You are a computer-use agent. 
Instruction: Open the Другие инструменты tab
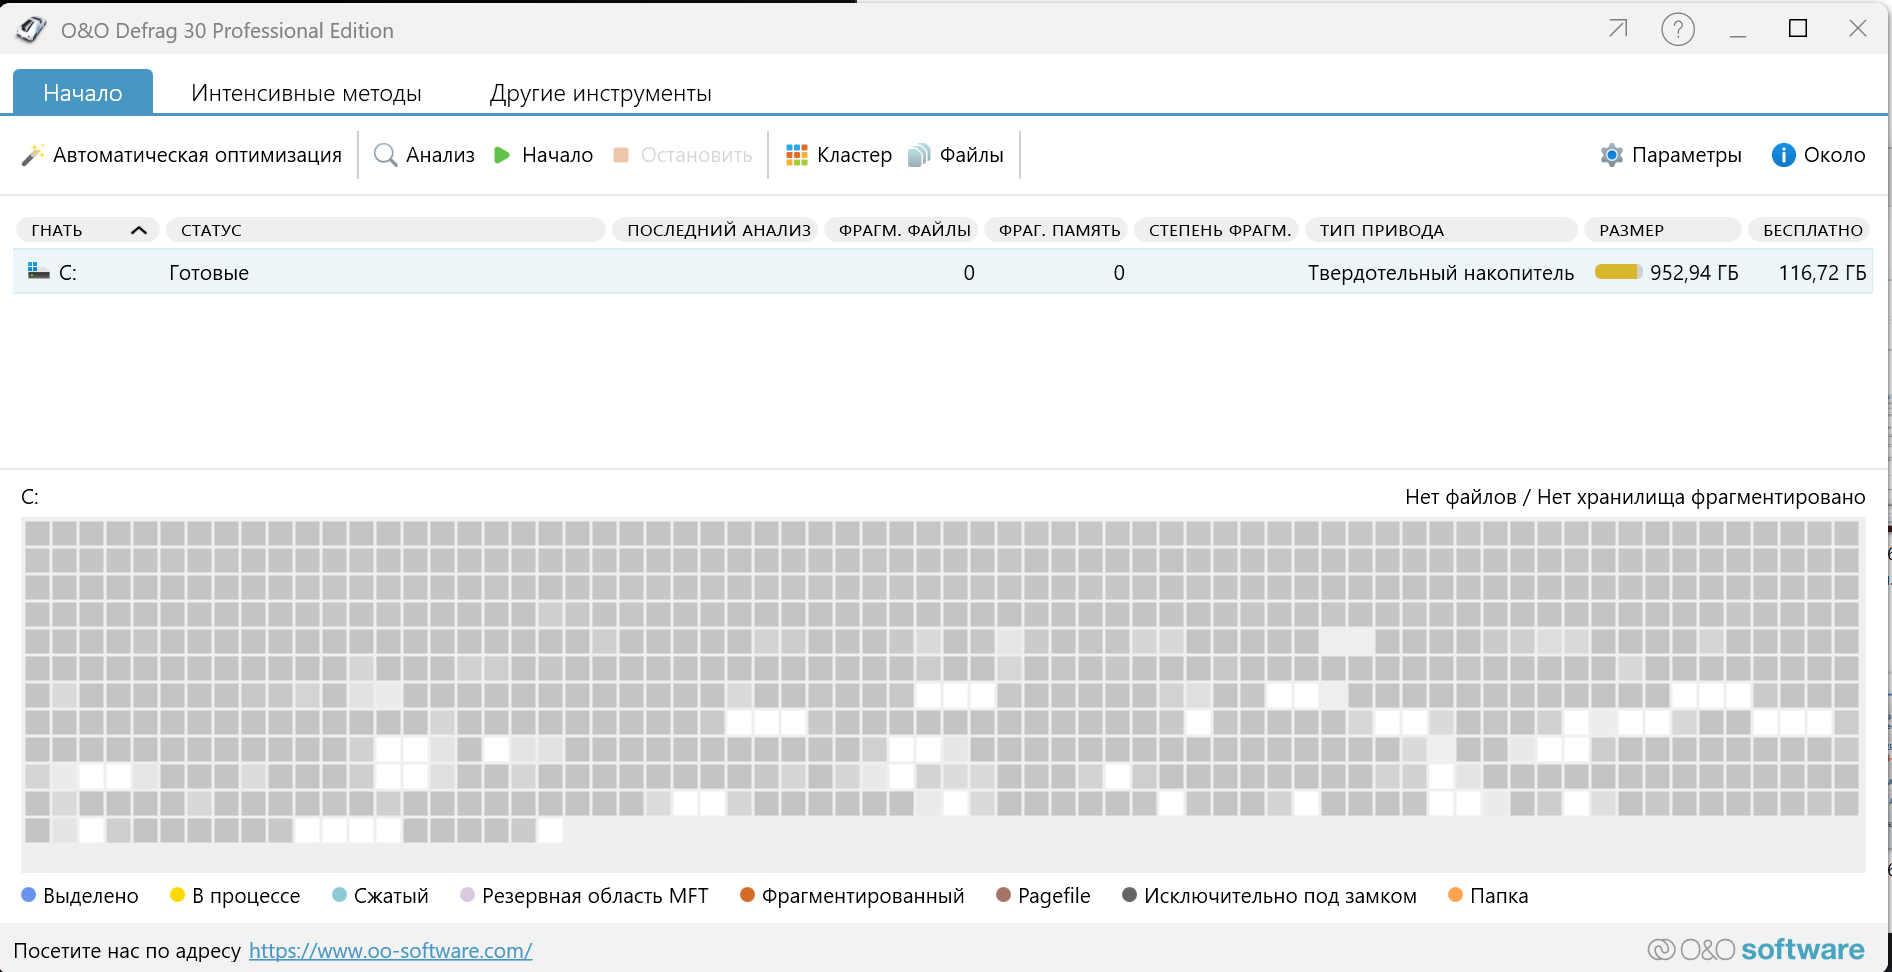pyautogui.click(x=600, y=93)
